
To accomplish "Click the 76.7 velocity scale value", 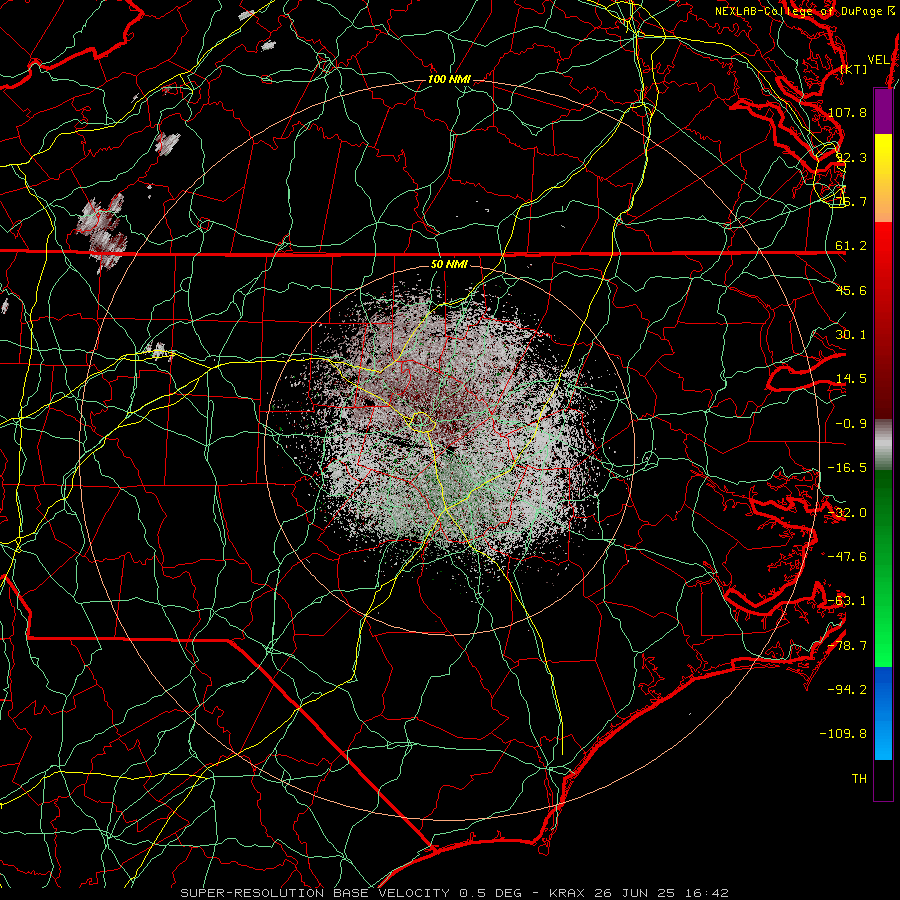I will [x=851, y=201].
